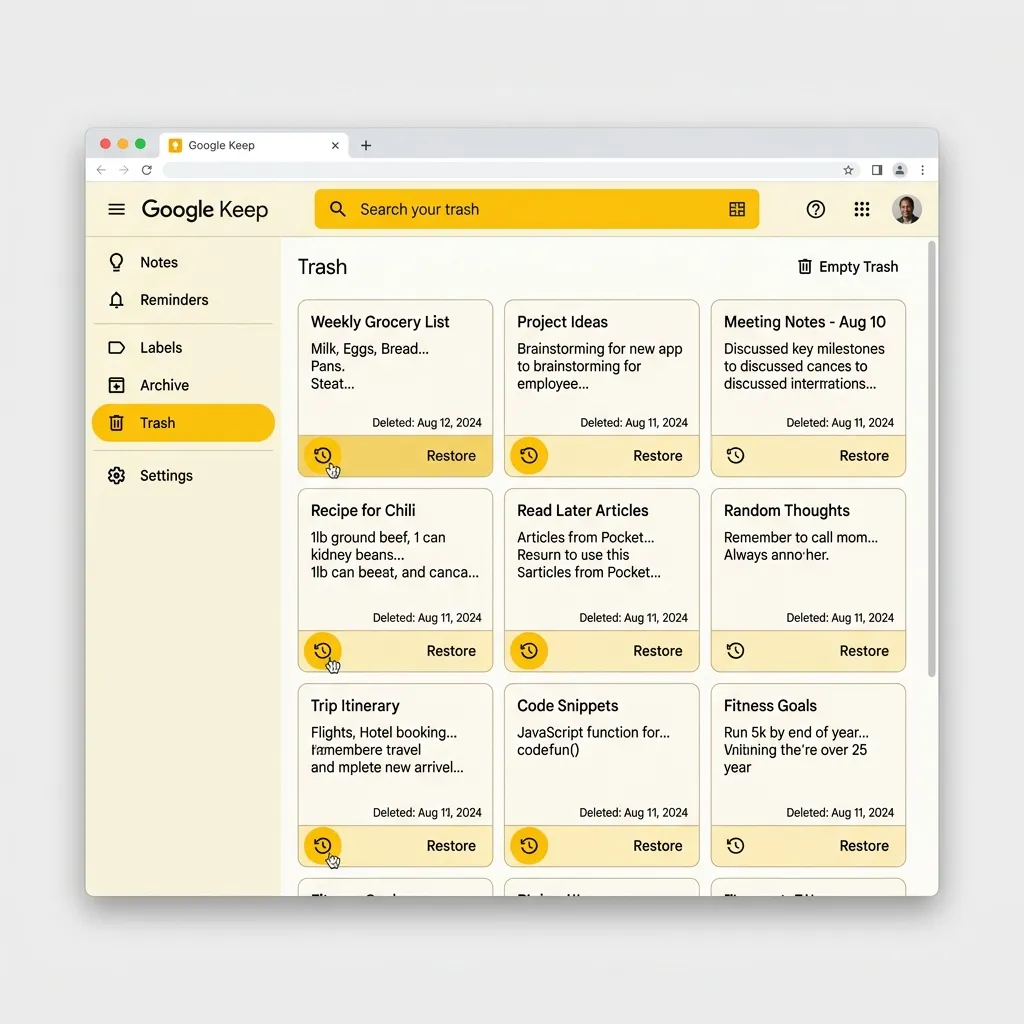Open Settings in the sidebar

click(184, 475)
